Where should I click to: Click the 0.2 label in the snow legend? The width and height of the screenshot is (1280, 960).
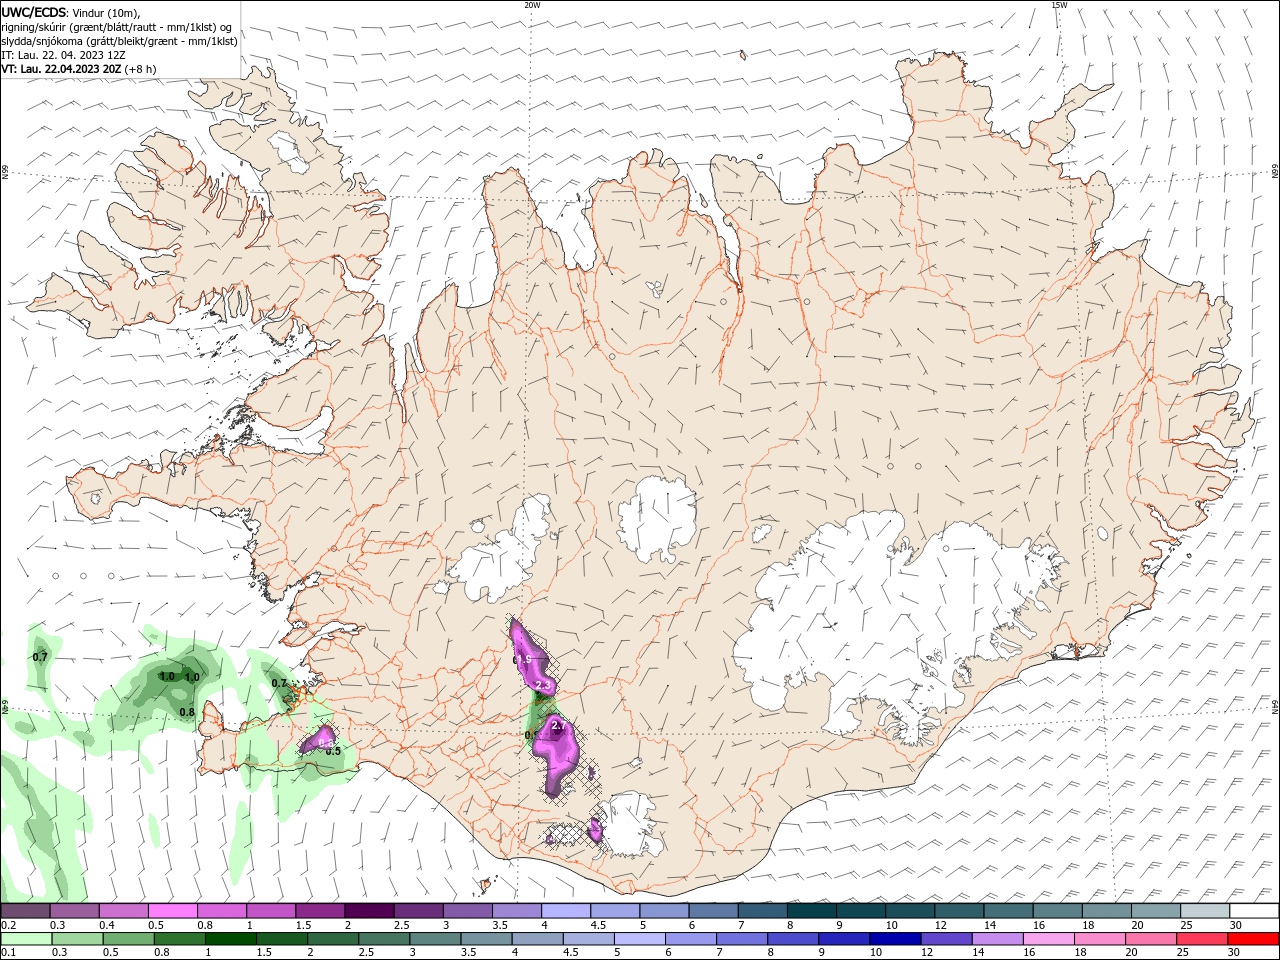[x=8, y=926]
